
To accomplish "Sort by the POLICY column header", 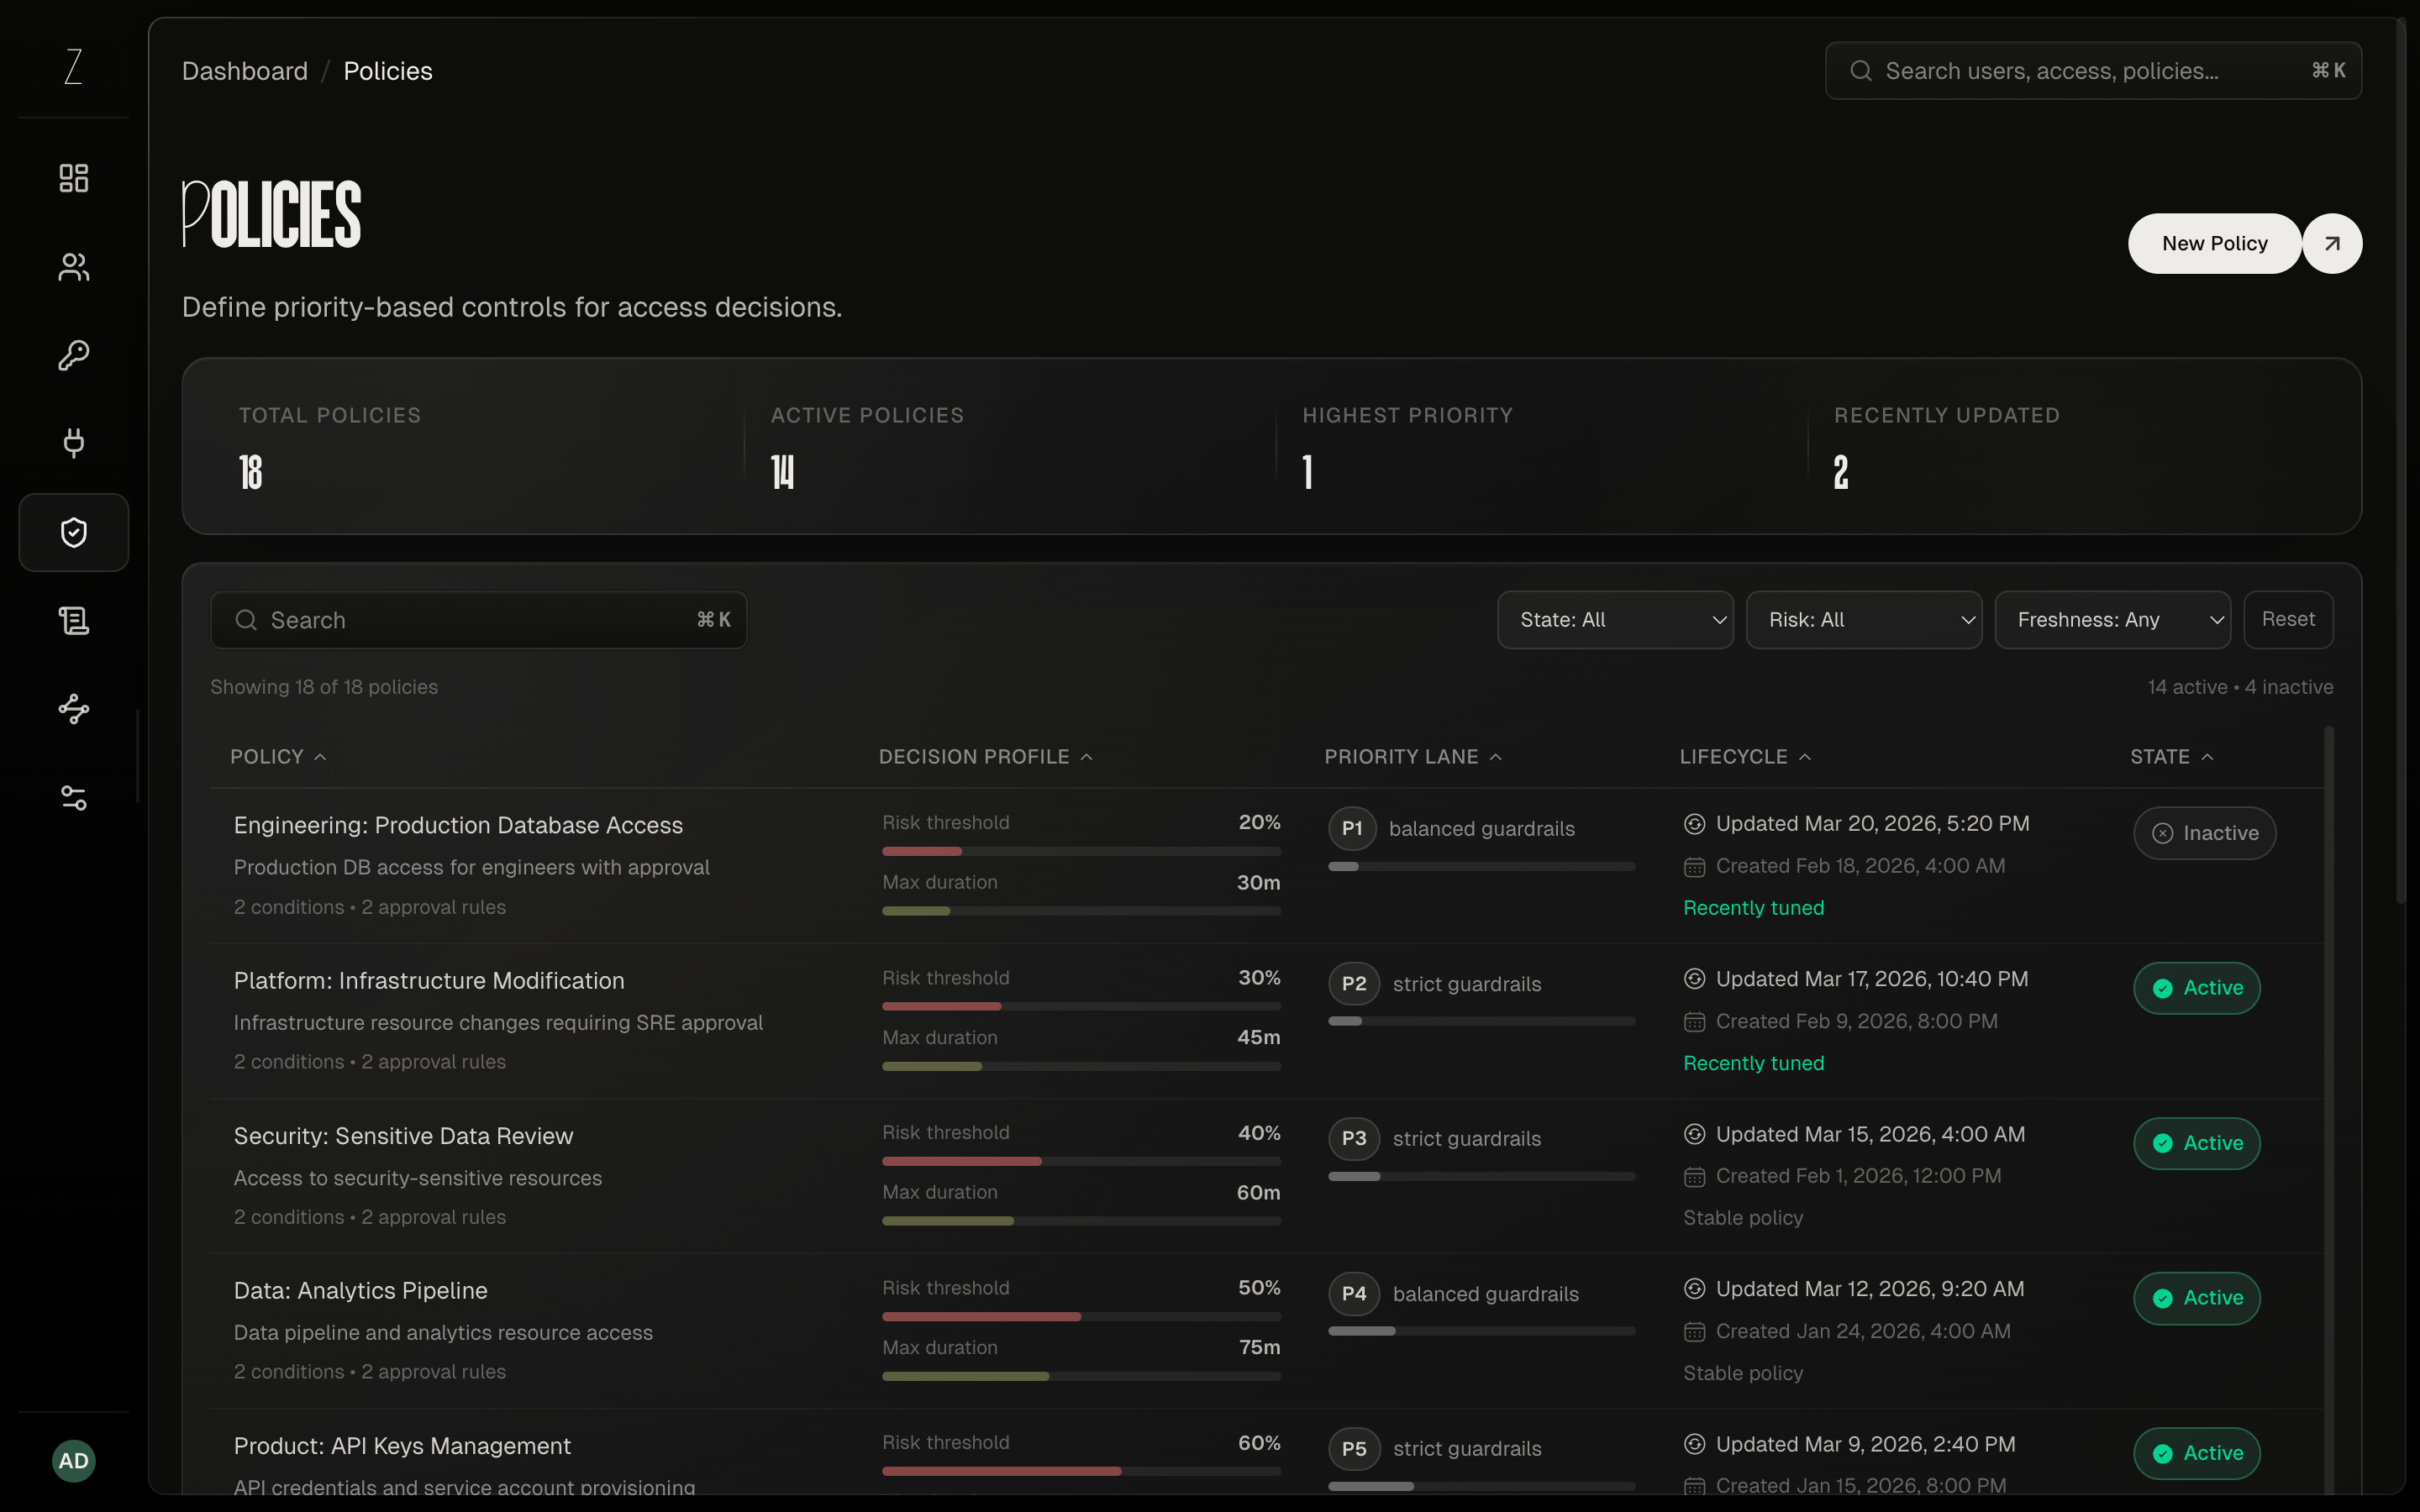I will [x=277, y=756].
